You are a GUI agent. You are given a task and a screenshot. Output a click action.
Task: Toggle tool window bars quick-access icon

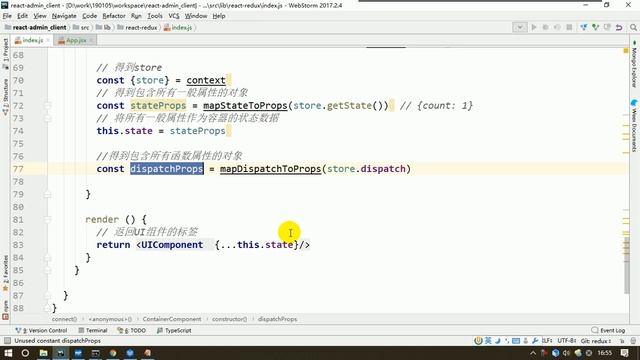point(7,340)
